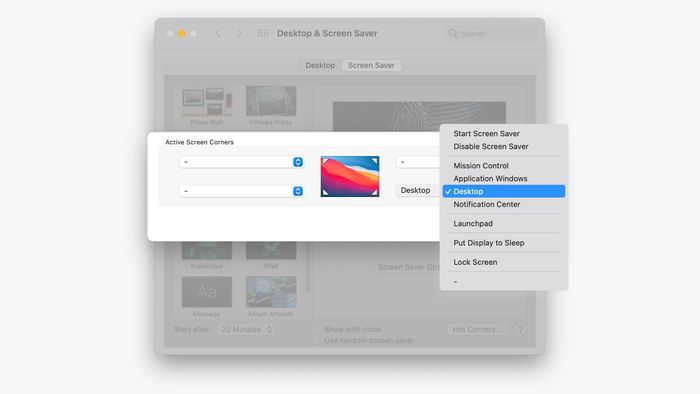Select the Shell screen saver thumbnail
The height and width of the screenshot is (394, 700).
tap(271, 250)
